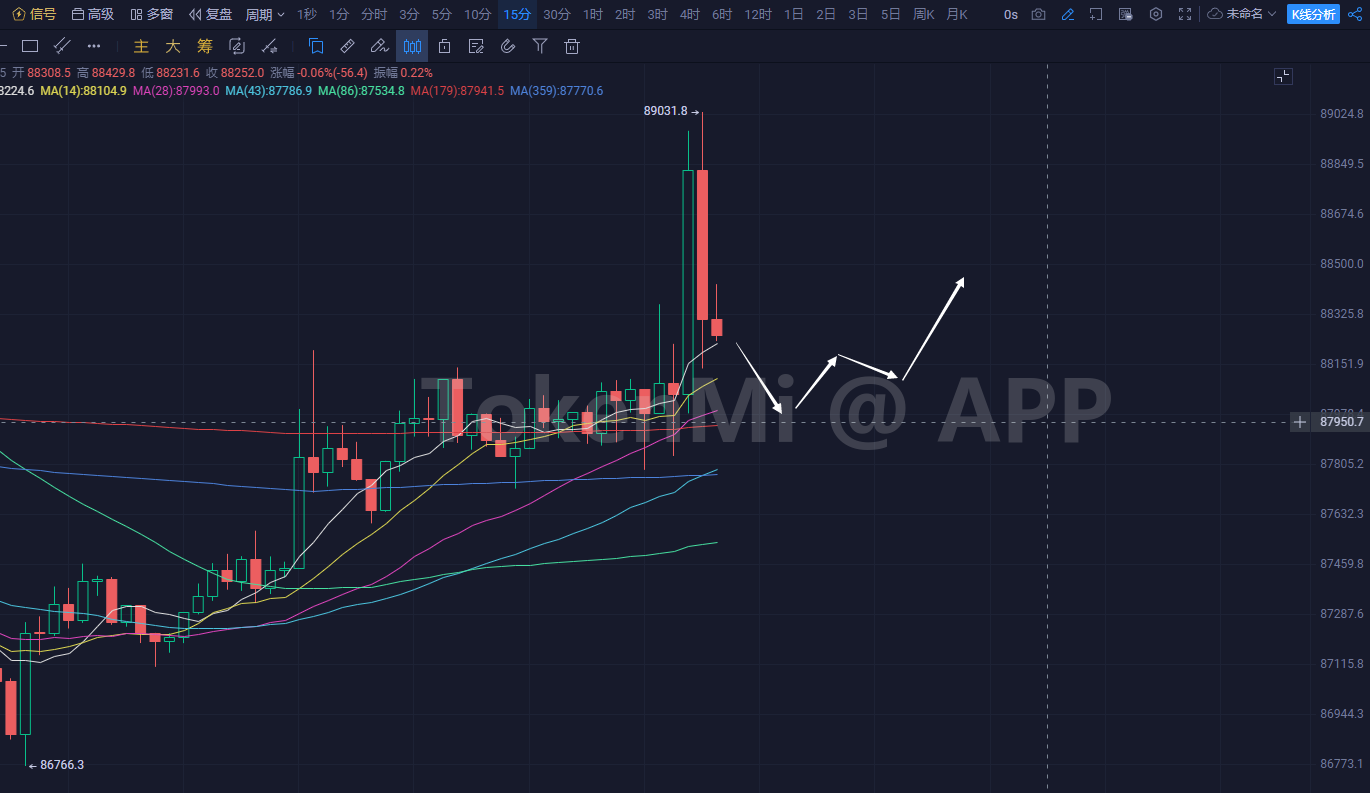Open chart settings hexagon icon
This screenshot has width=1370, height=793.
pos(1156,14)
